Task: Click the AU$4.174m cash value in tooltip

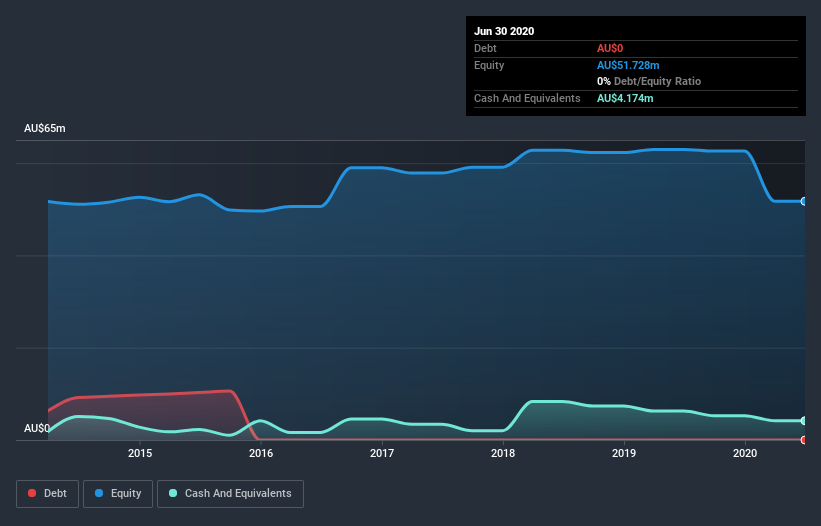Action: pos(625,98)
